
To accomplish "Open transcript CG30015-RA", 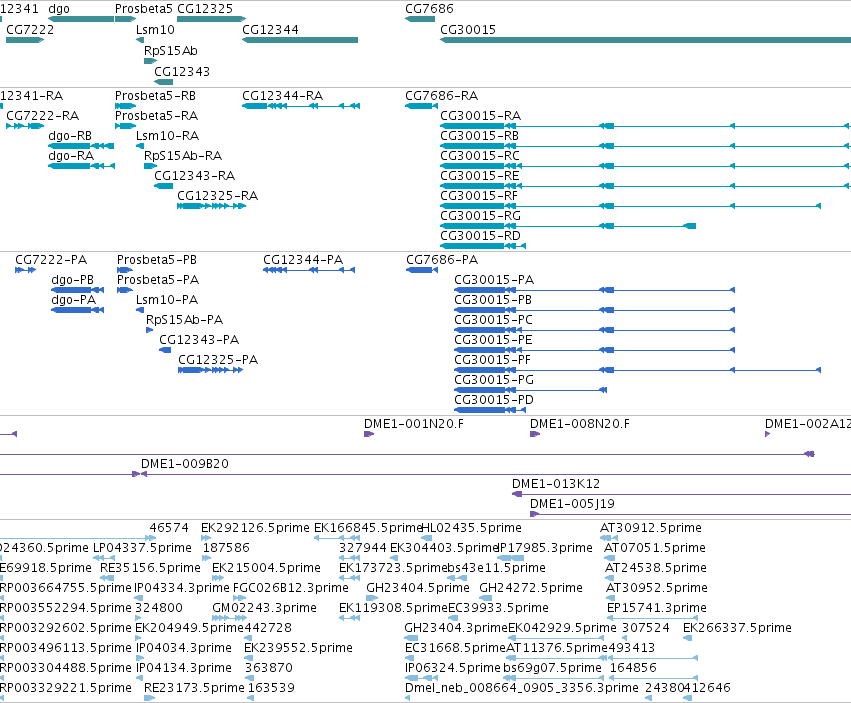I will (480, 116).
